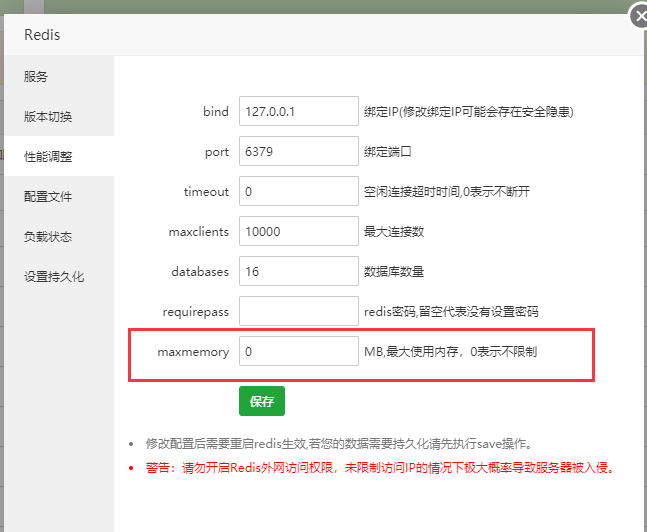Click the databases input showing 16

(x=299, y=271)
